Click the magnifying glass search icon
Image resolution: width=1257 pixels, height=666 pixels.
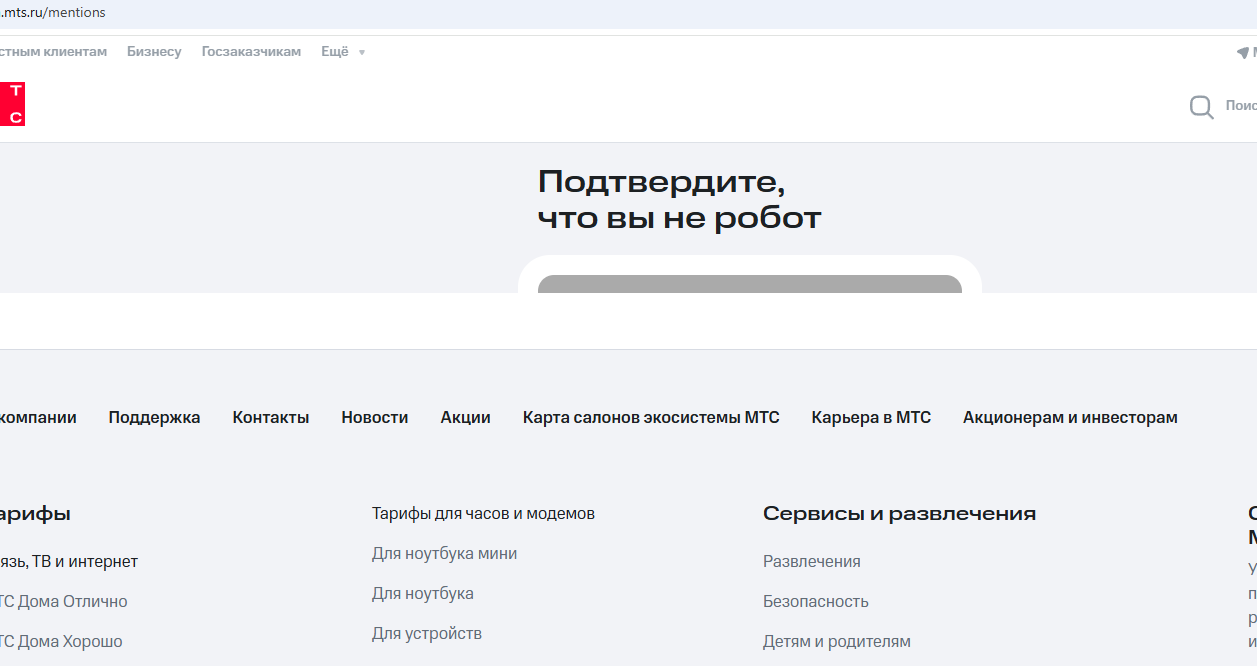tap(1201, 106)
